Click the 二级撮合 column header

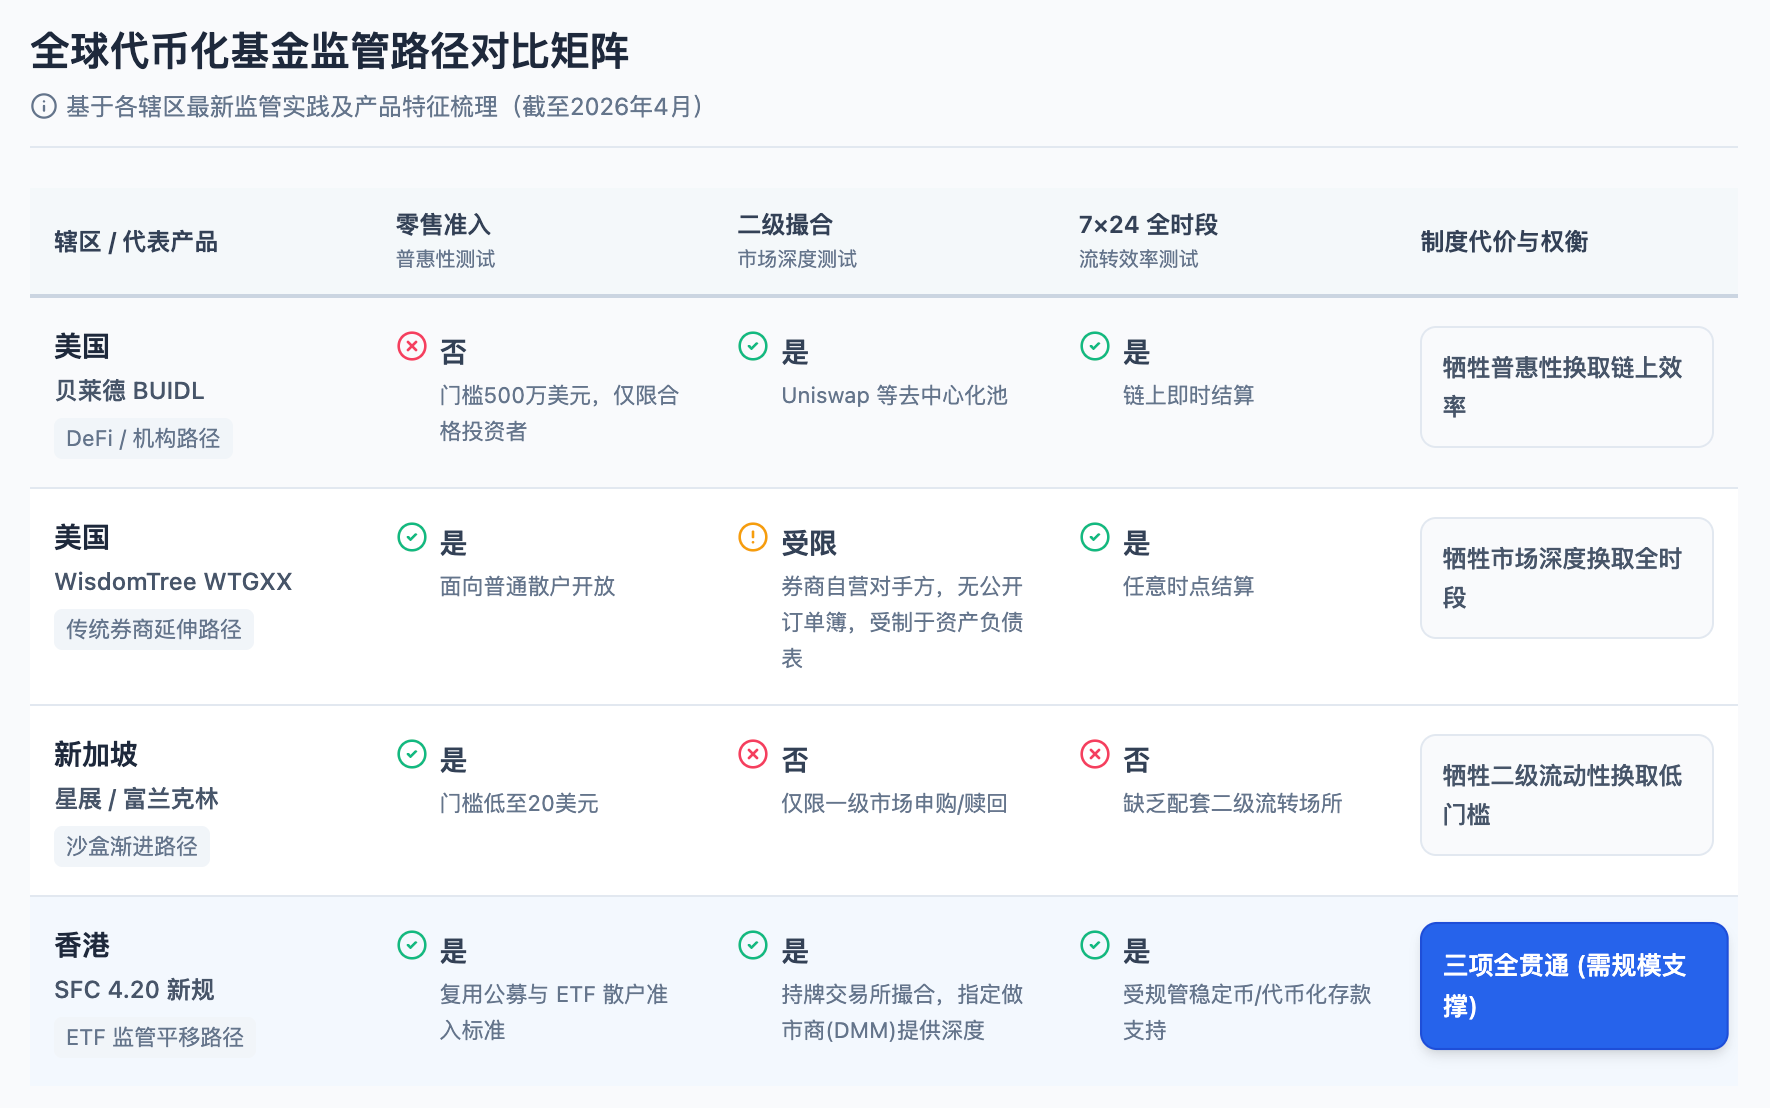click(785, 225)
